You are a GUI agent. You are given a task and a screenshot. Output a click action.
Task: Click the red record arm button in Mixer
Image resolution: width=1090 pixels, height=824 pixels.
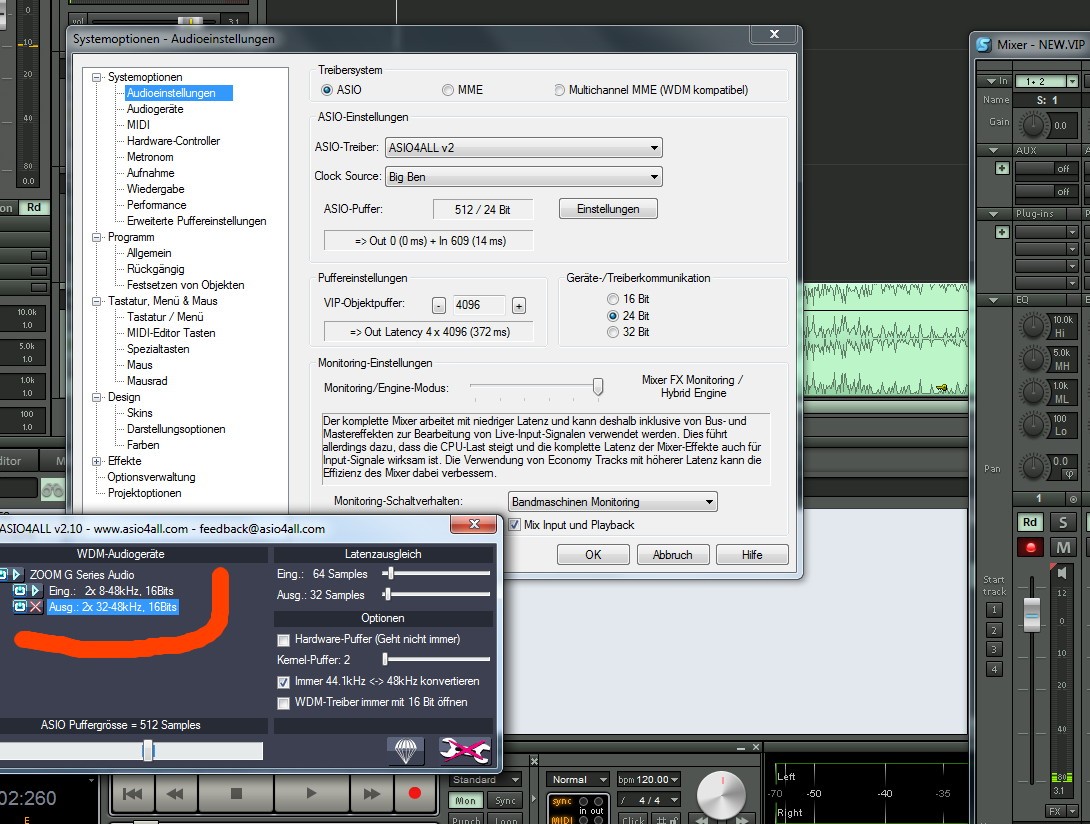click(1030, 547)
